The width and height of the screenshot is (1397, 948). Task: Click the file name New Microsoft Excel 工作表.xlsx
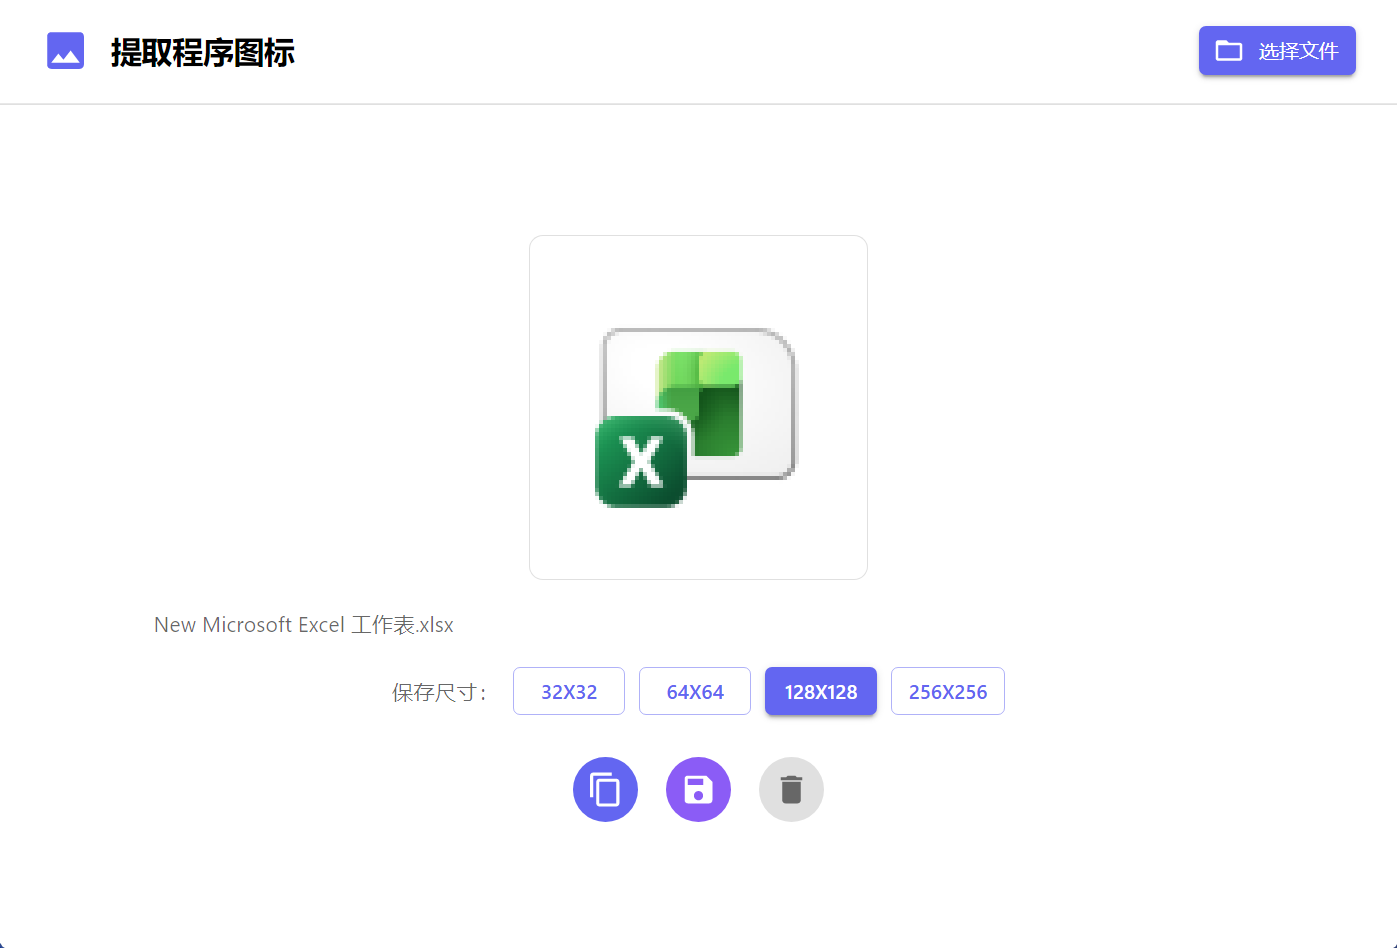coord(303,625)
